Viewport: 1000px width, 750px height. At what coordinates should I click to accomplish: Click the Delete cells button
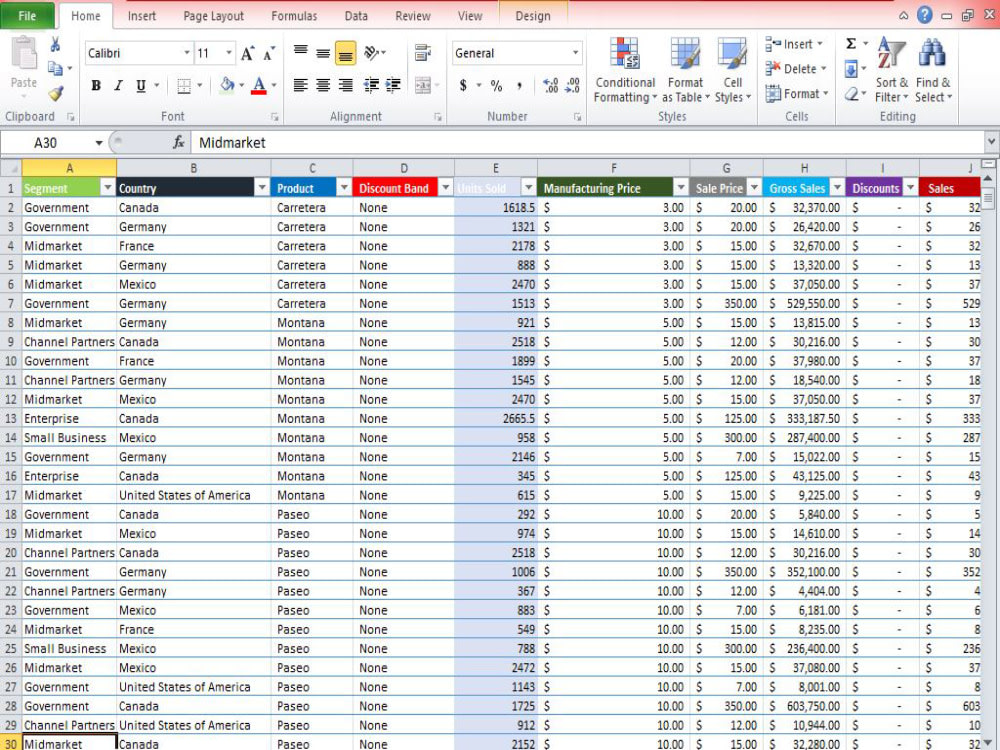tap(789, 69)
